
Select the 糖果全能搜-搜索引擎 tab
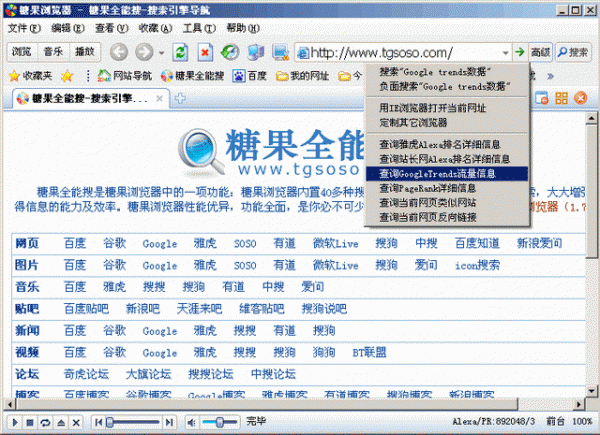[x=90, y=99]
